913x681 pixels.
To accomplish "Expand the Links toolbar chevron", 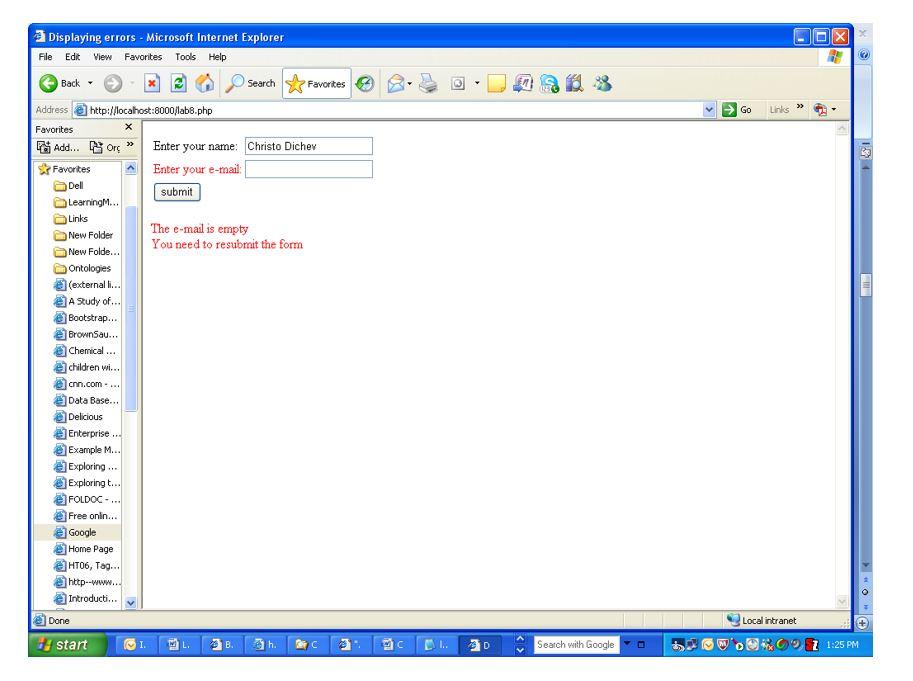I will point(800,107).
